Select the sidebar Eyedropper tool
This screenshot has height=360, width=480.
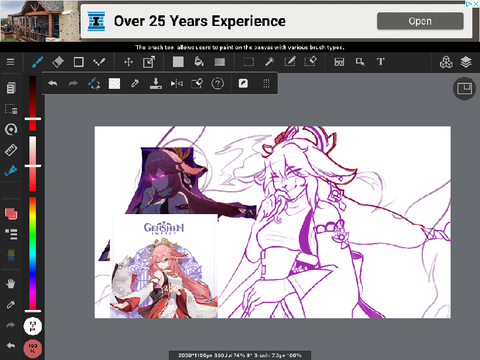[x=11, y=304]
